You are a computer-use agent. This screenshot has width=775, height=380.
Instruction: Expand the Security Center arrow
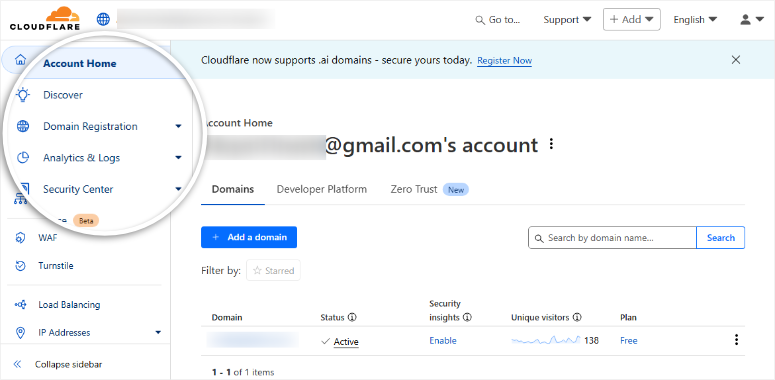pyautogui.click(x=178, y=189)
